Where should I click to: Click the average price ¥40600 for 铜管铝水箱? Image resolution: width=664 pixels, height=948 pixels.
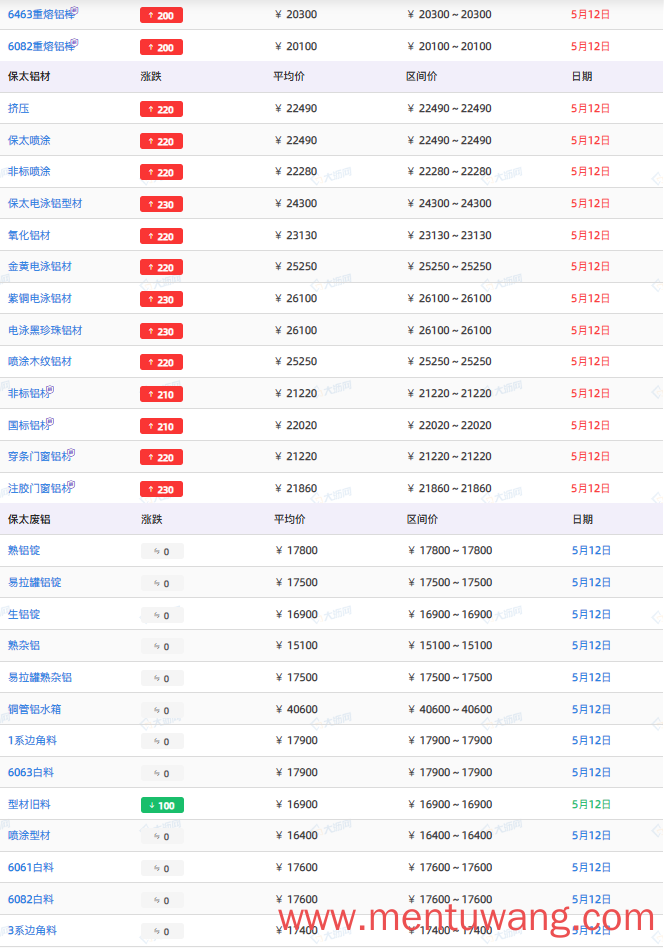tap(296, 710)
